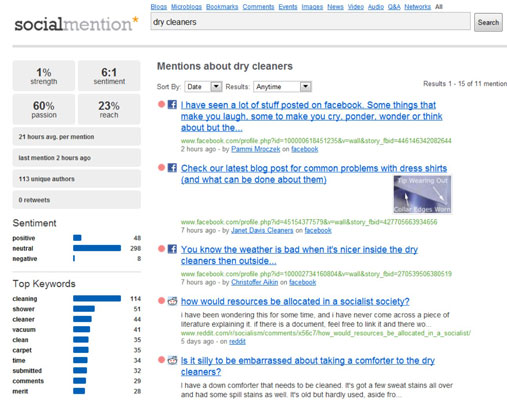Click red sentiment dot beside 'I have seen a lot'

(x=161, y=104)
